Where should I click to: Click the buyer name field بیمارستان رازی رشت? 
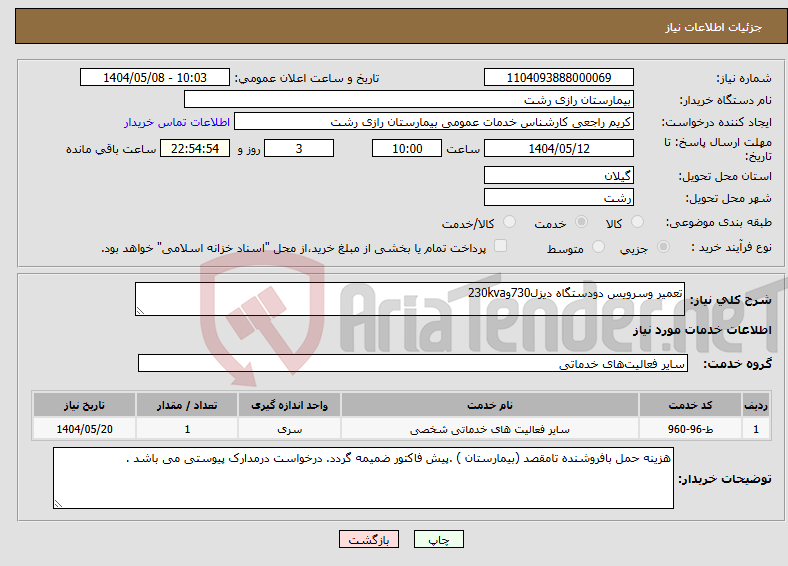(x=409, y=100)
